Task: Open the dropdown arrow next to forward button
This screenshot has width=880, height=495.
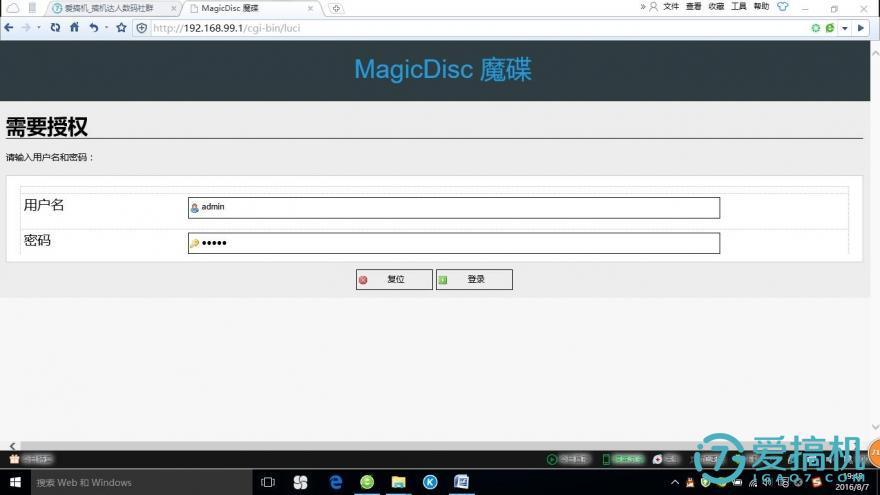Action: point(39,28)
